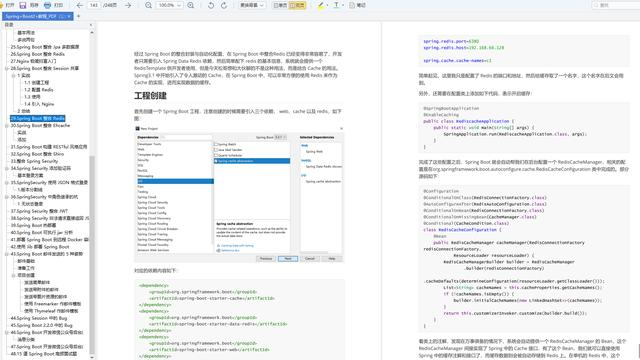
Task: Select outline item 37.Spring Security JWT
Action: (x=39, y=211)
